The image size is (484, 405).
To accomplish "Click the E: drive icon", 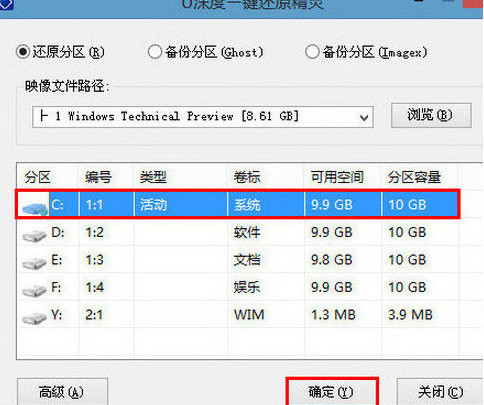I will pyautogui.click(x=34, y=264).
